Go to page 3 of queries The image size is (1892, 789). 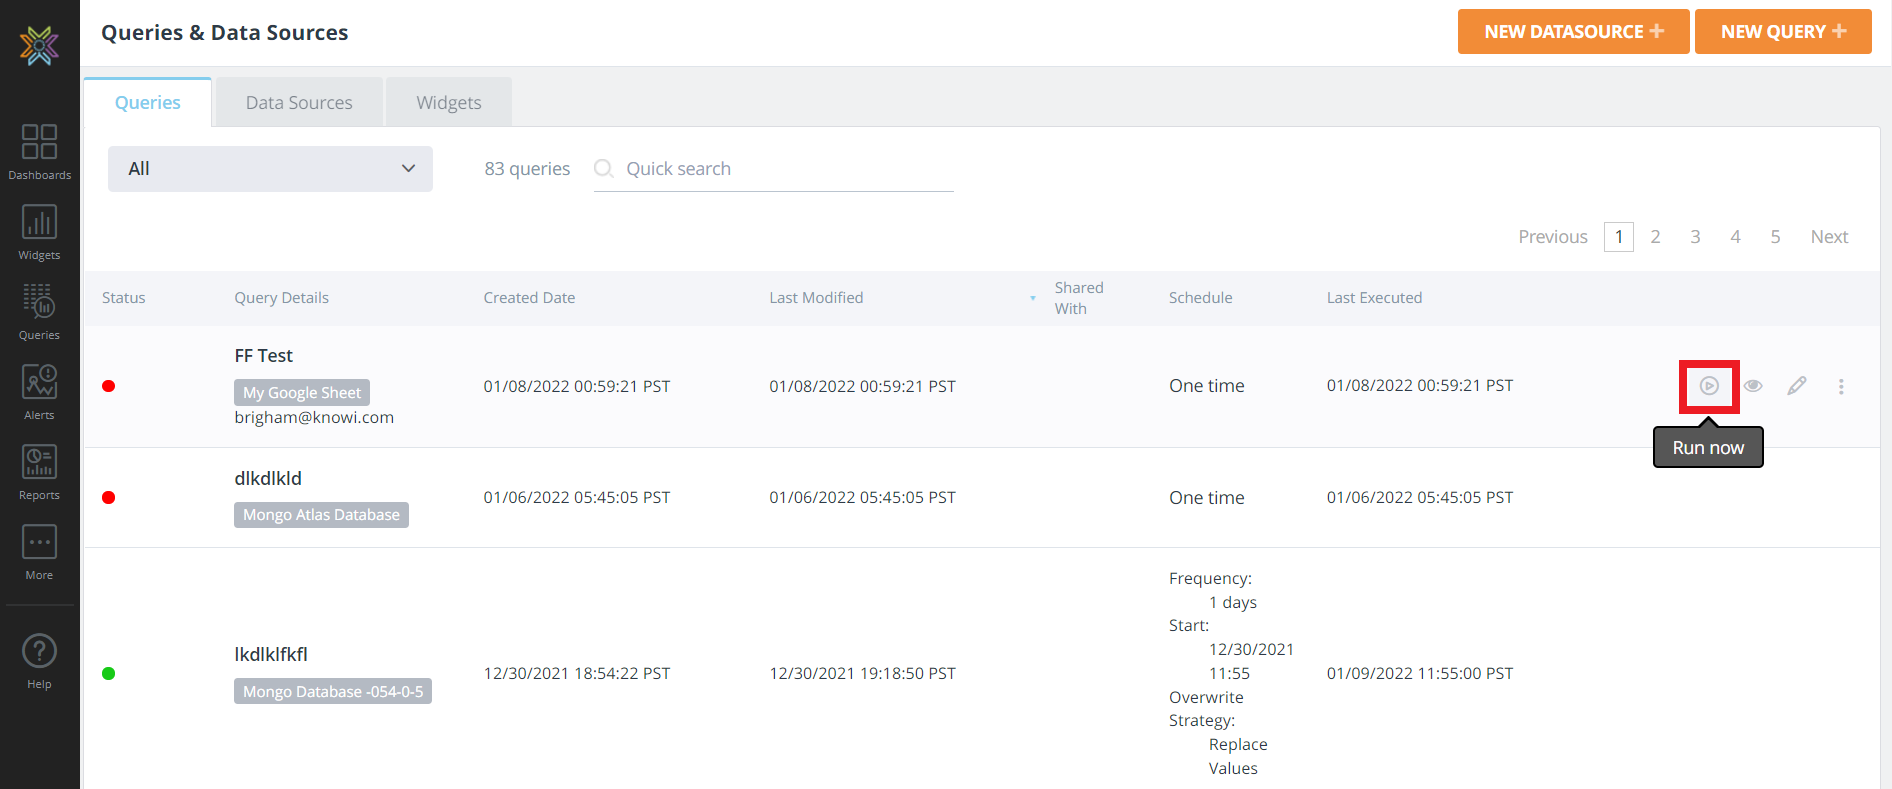point(1695,237)
